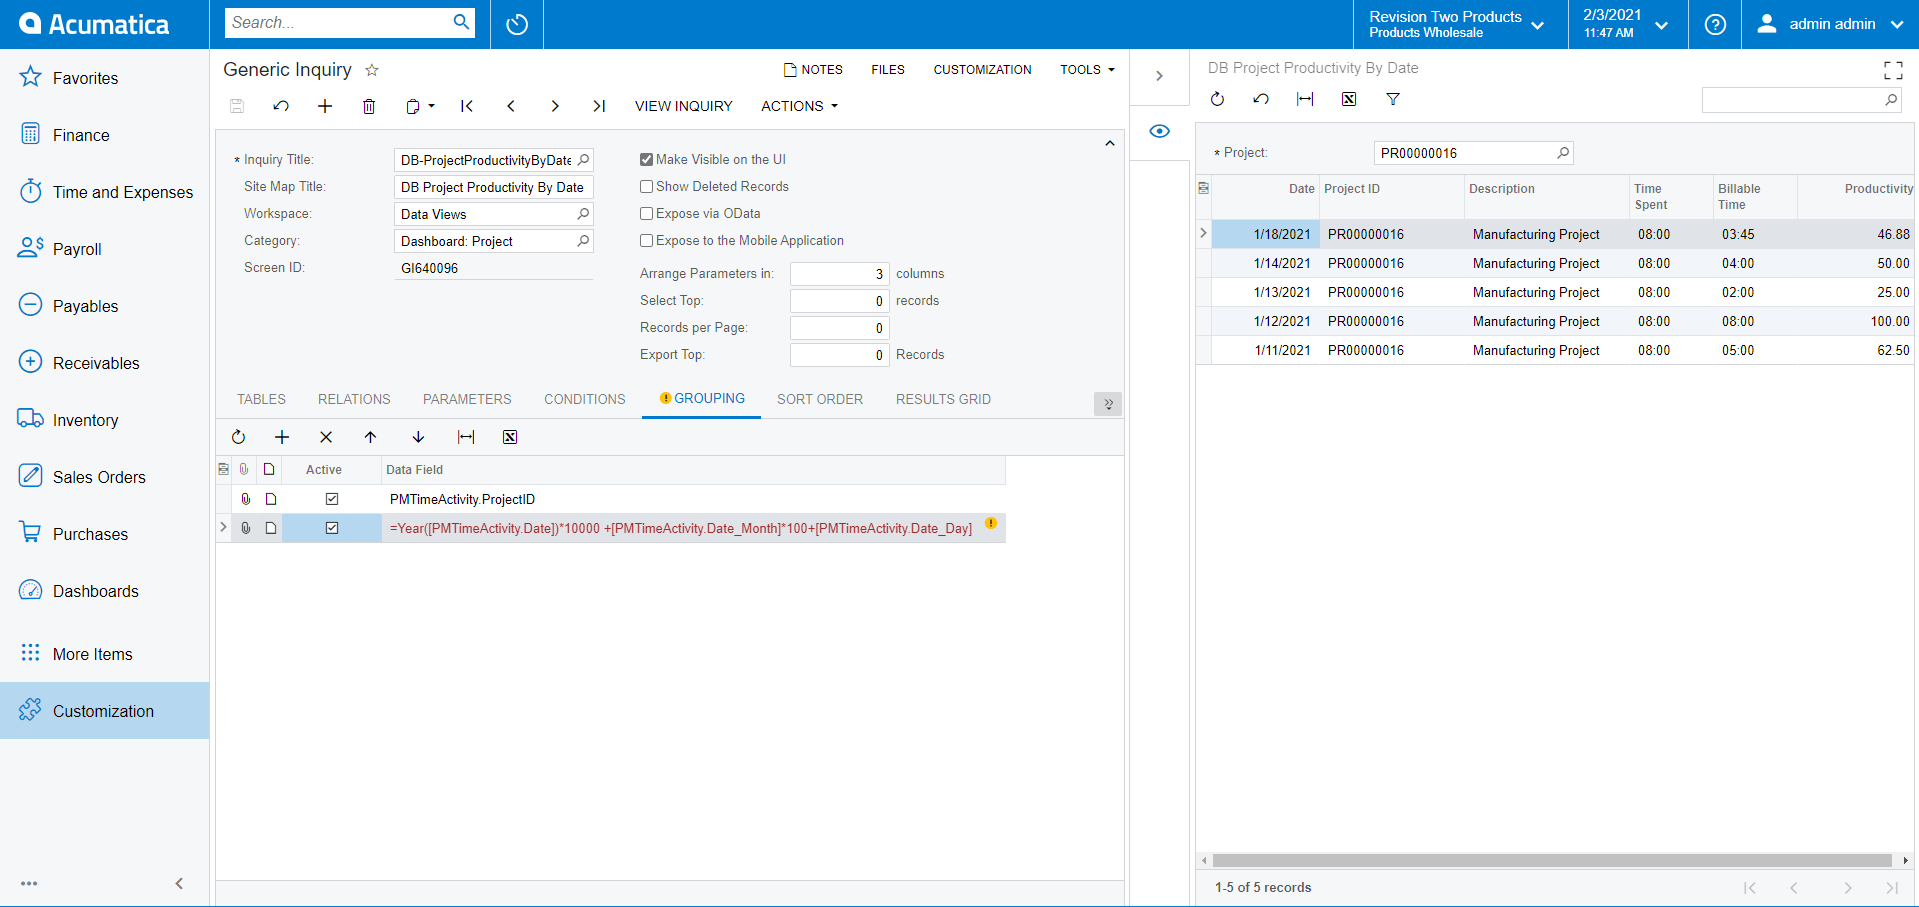
Task: Open the admin admin user menu
Action: click(x=1830, y=24)
